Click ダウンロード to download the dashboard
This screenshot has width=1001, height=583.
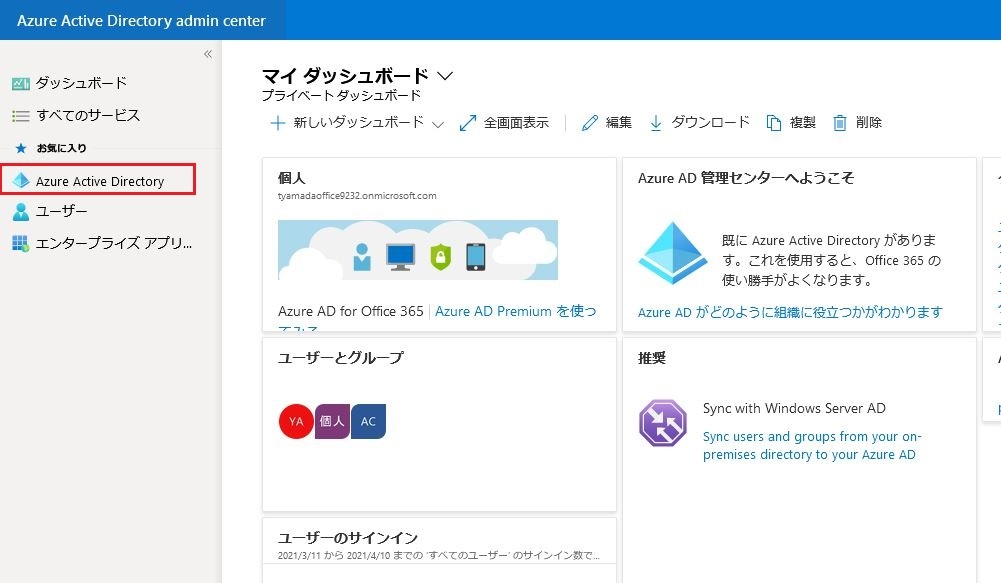700,123
